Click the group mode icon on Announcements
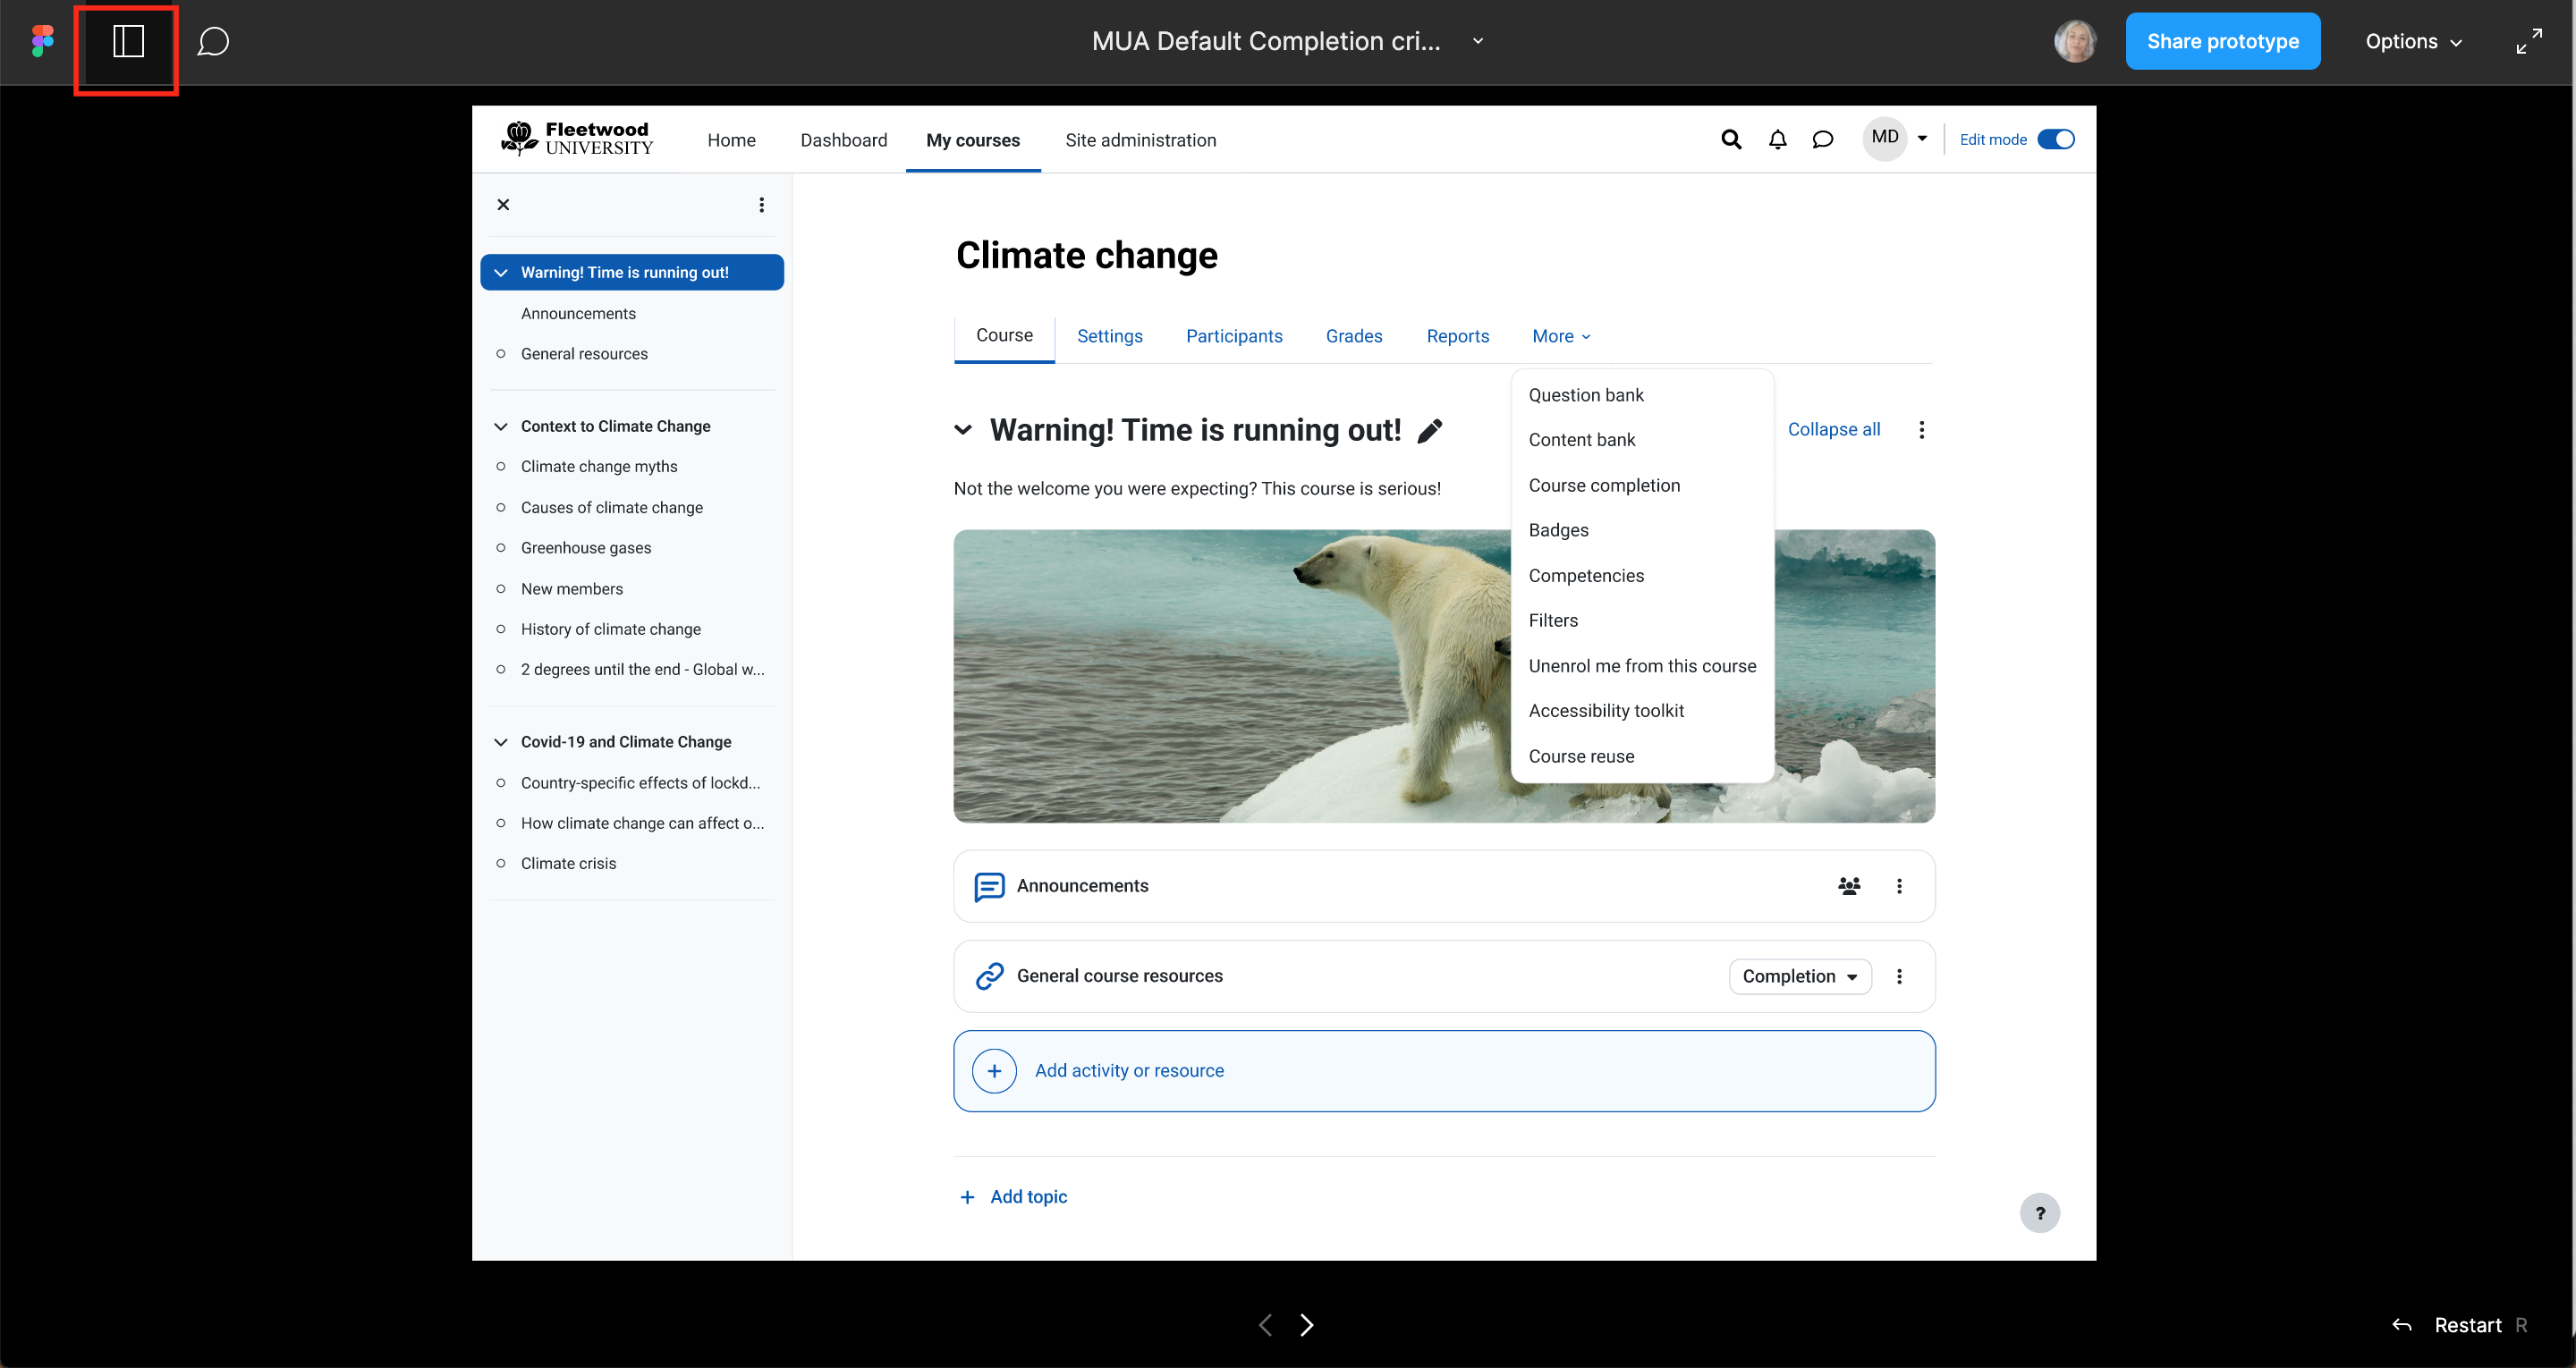 (1849, 886)
